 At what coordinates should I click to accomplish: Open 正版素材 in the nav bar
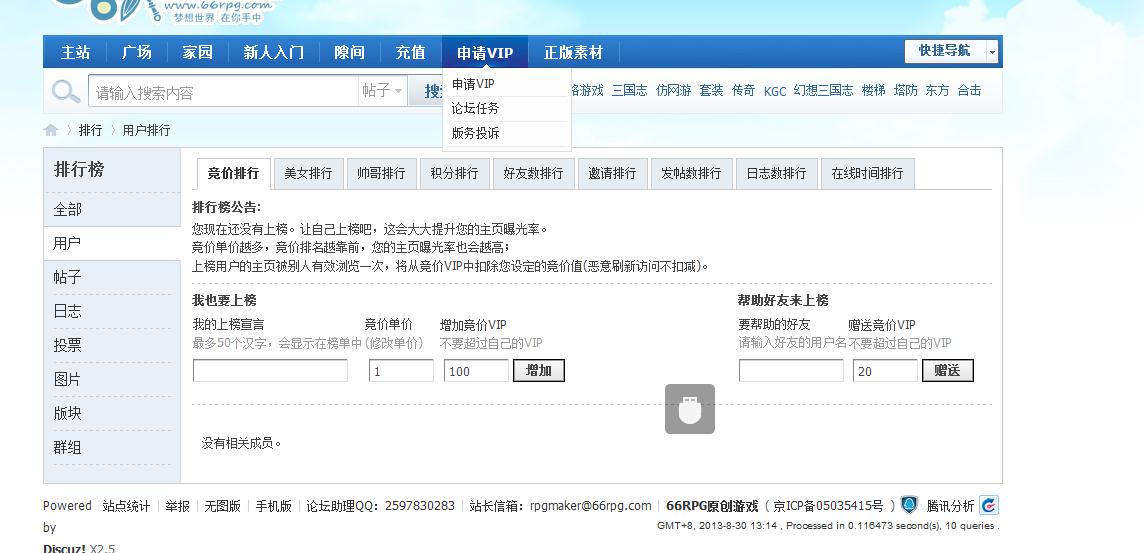(x=573, y=53)
